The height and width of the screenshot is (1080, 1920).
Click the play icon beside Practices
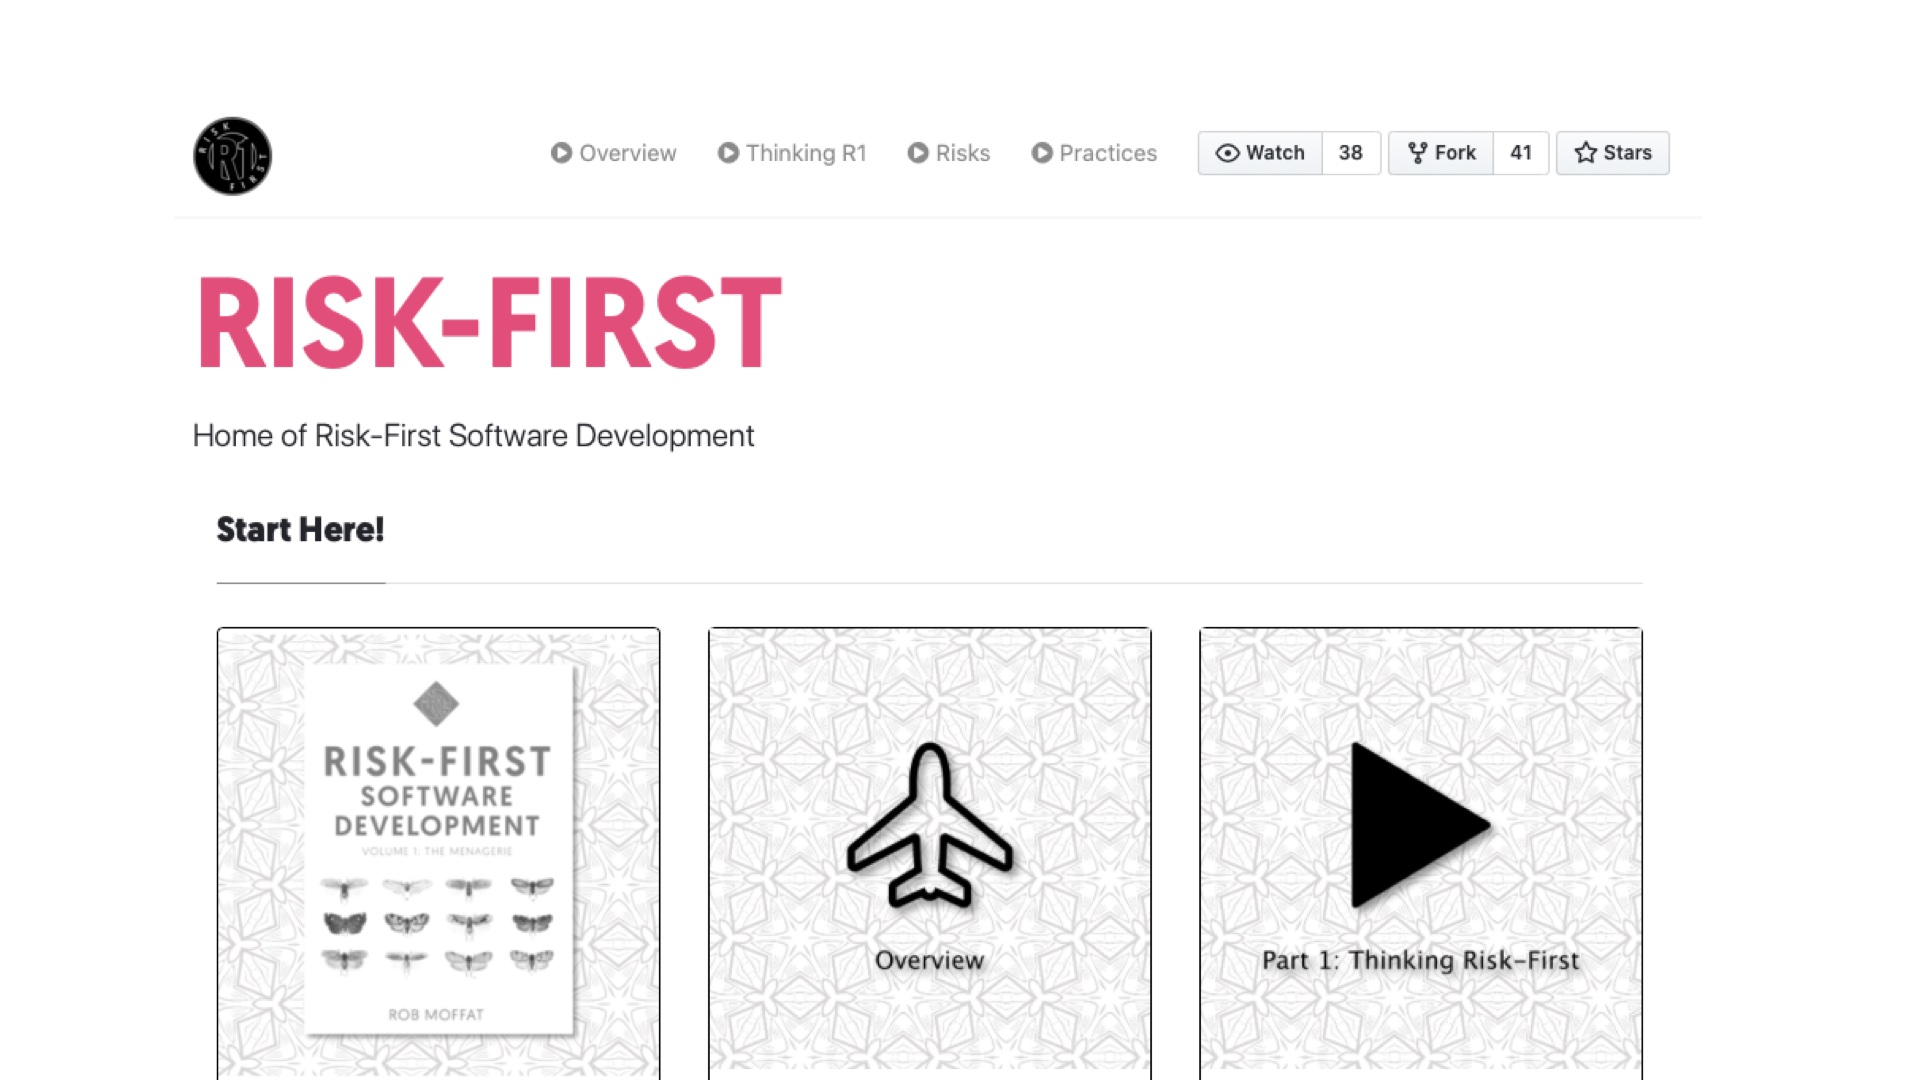pos(1042,153)
